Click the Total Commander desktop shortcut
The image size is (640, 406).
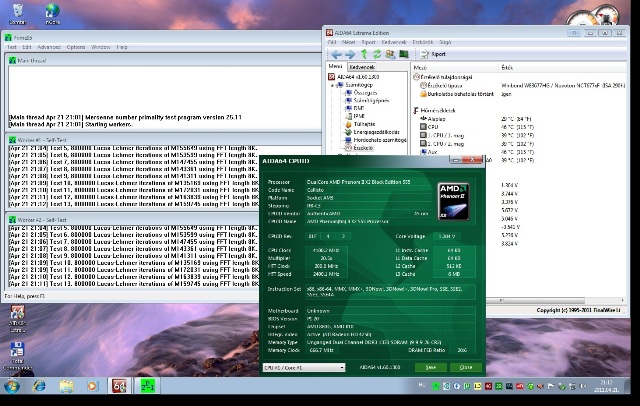pyautogui.click(x=17, y=356)
